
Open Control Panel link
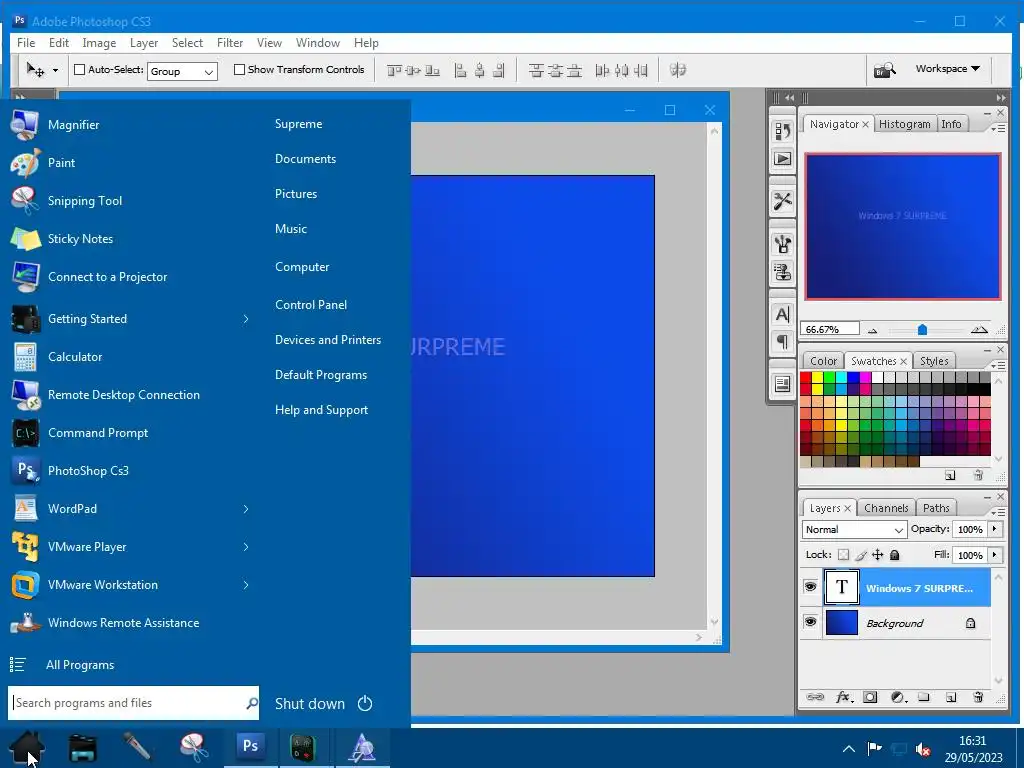[x=311, y=305]
